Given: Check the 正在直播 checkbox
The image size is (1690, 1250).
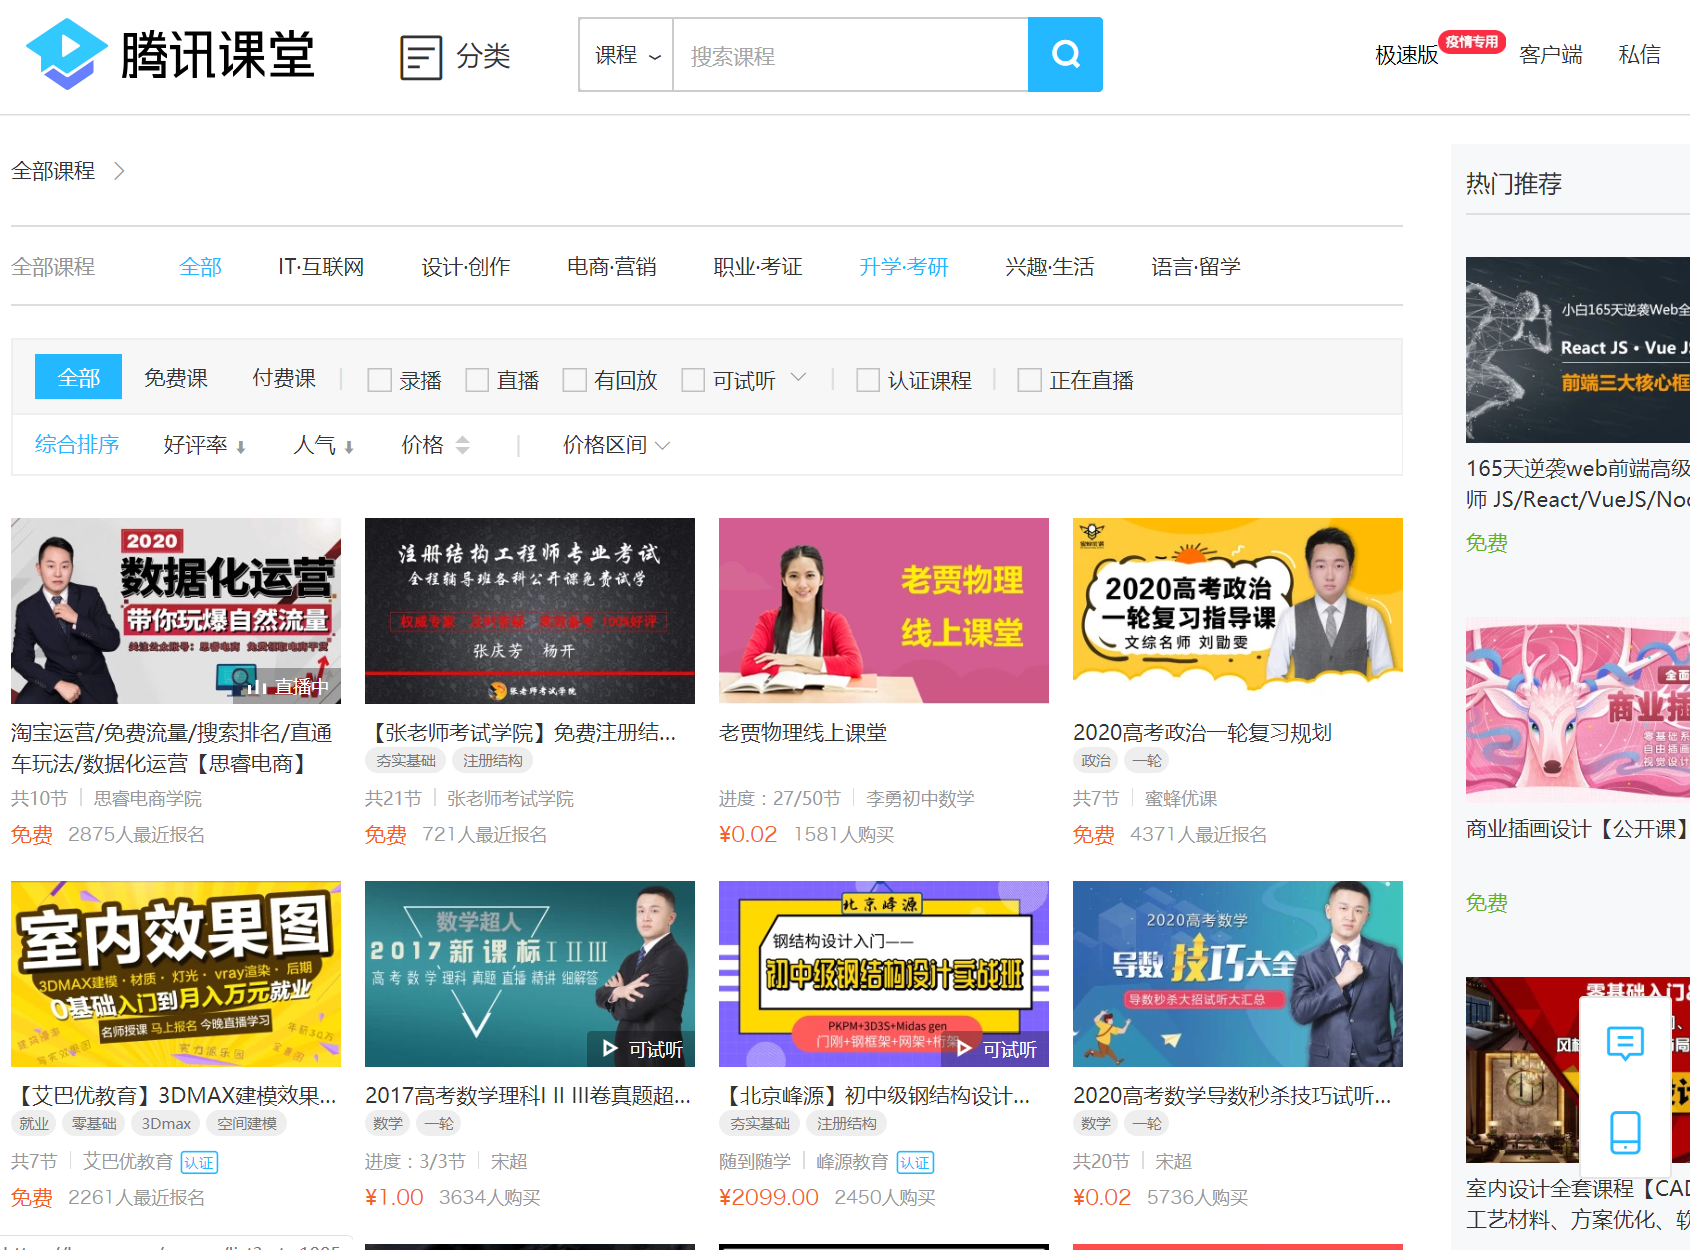Looking at the screenshot, I should point(1029,380).
